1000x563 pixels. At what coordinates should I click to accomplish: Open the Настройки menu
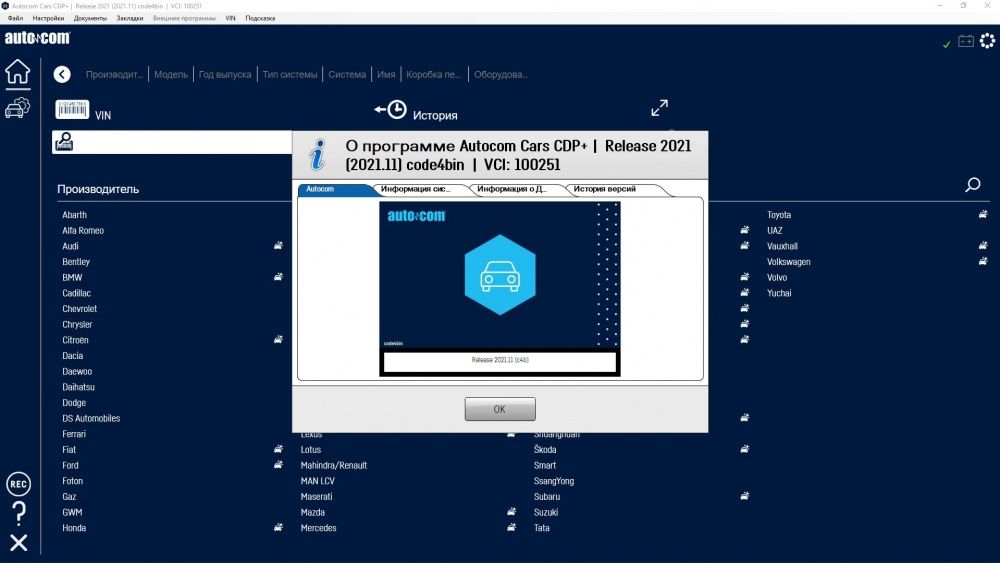(48, 18)
